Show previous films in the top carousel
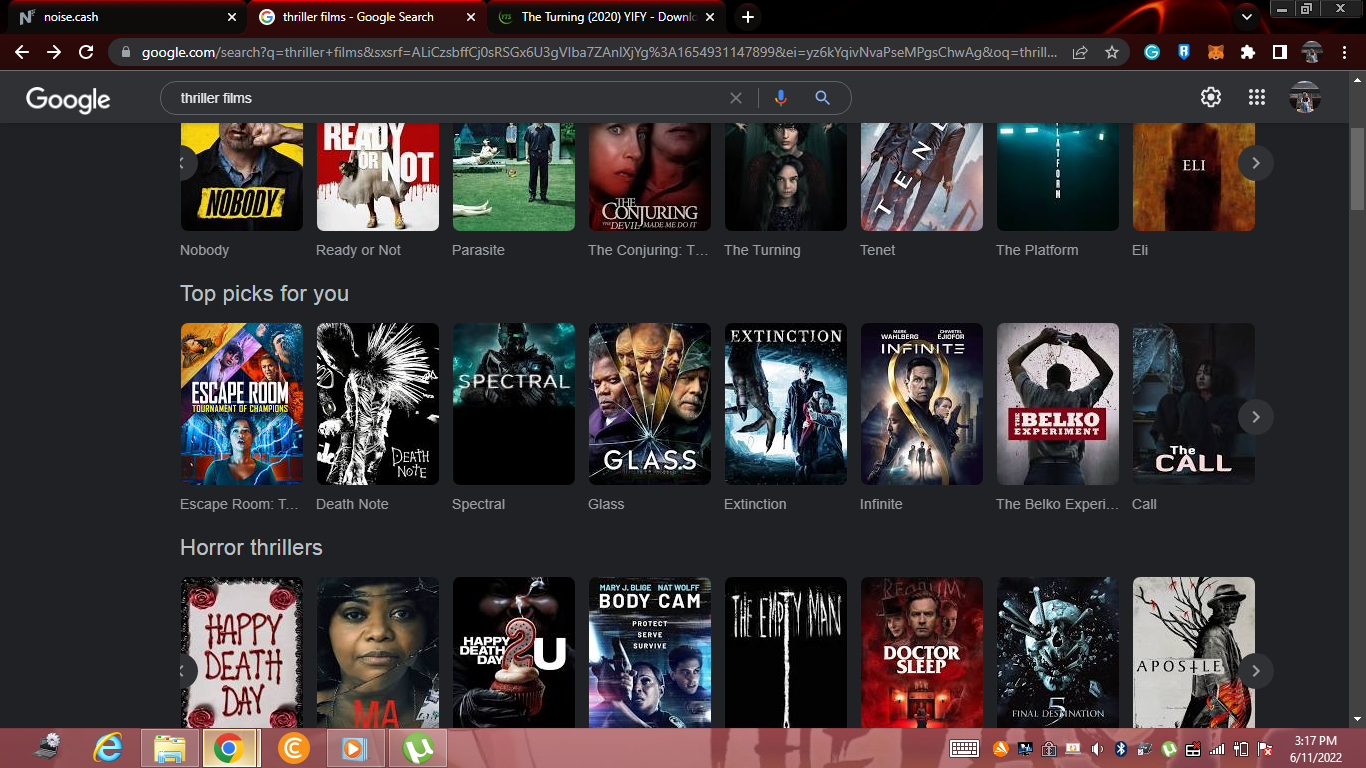 184,162
